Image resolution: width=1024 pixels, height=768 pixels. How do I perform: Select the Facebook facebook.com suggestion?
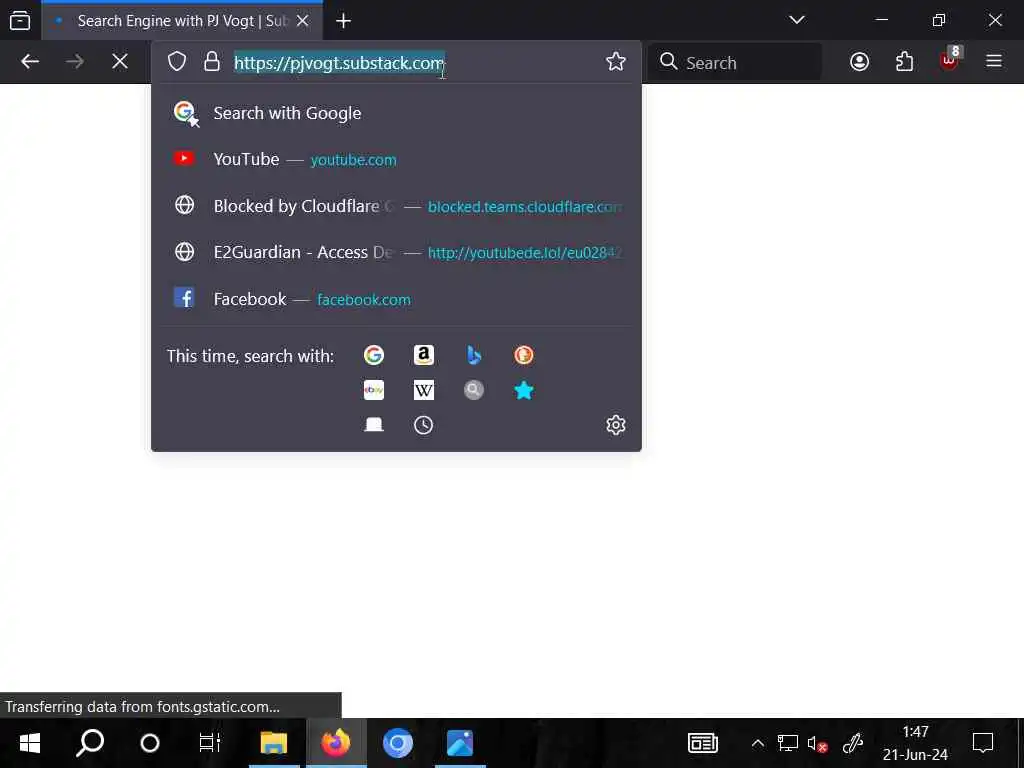tap(396, 299)
